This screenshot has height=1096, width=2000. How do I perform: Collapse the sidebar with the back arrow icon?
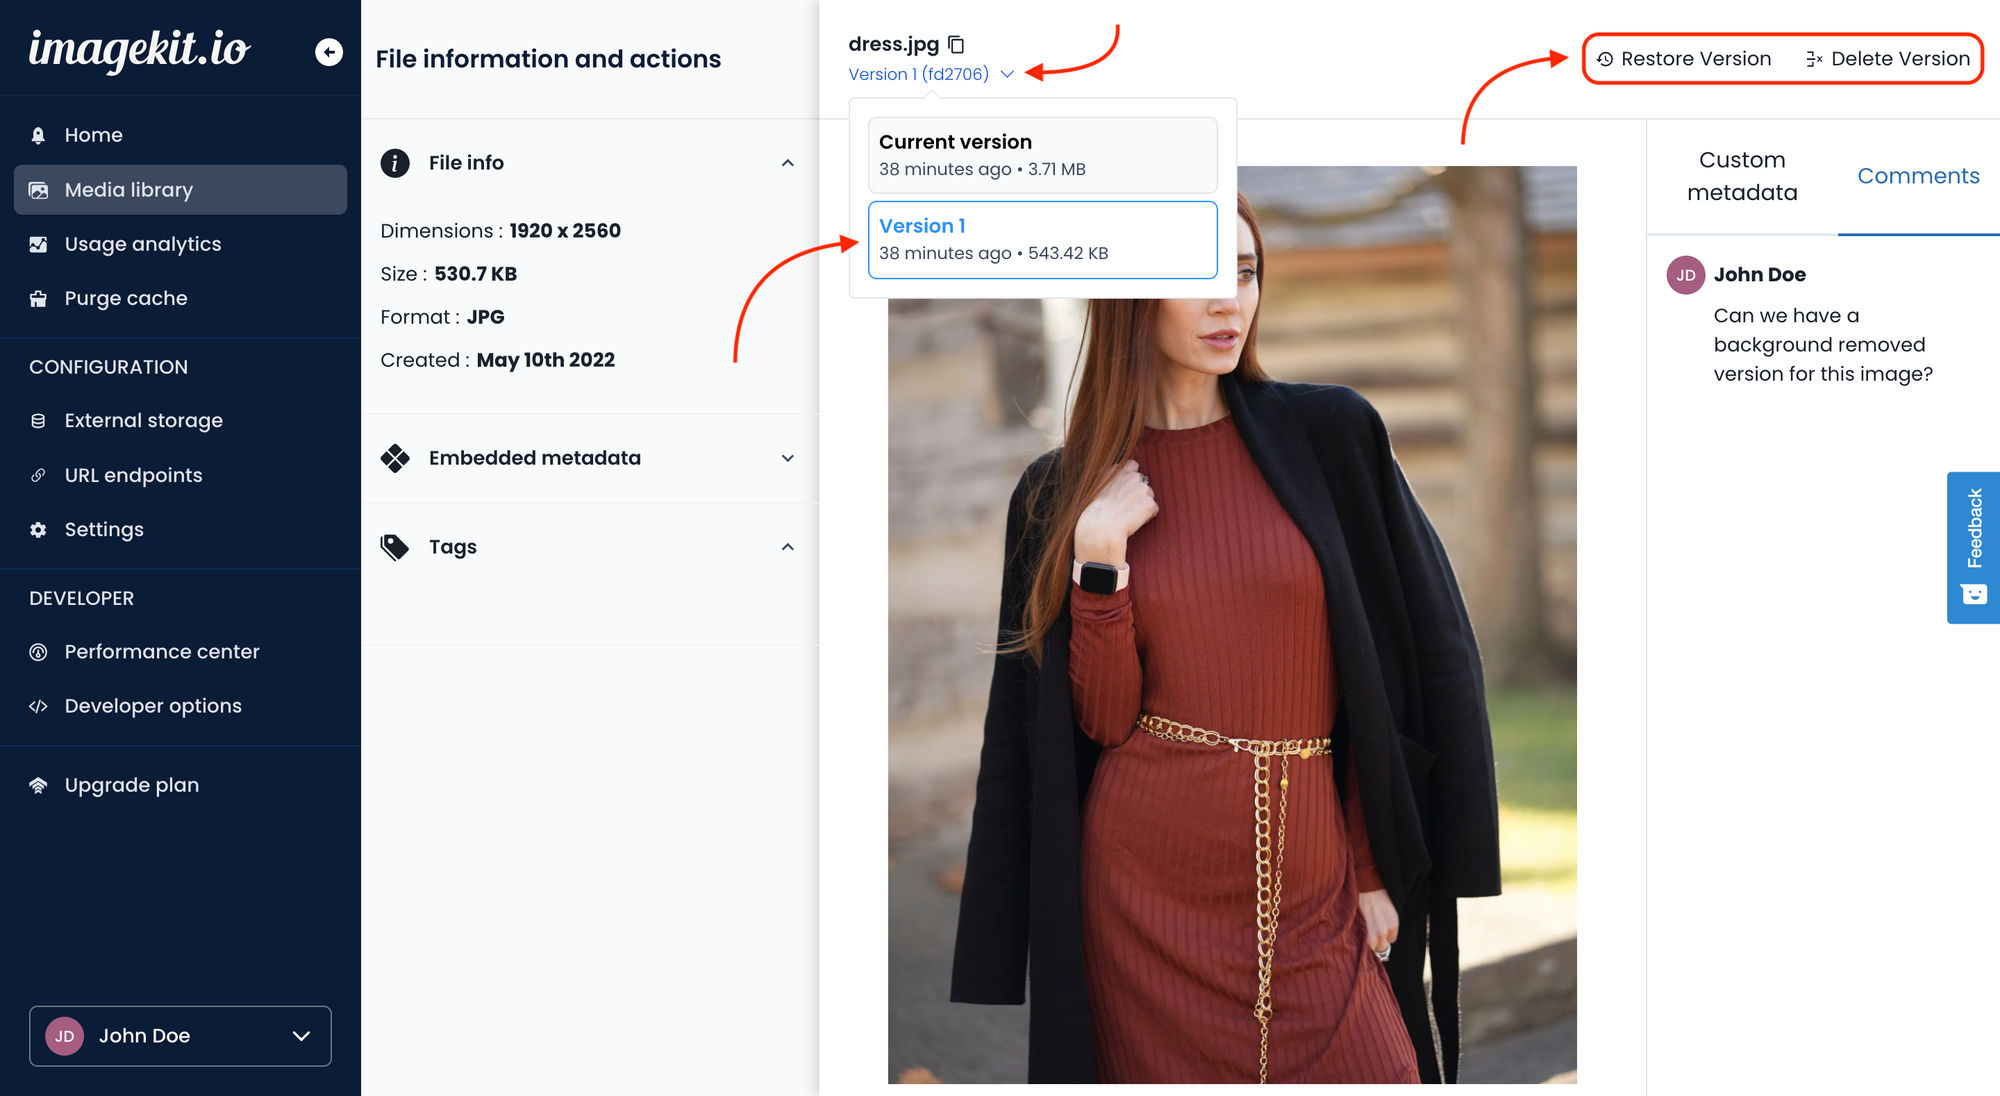pos(329,52)
